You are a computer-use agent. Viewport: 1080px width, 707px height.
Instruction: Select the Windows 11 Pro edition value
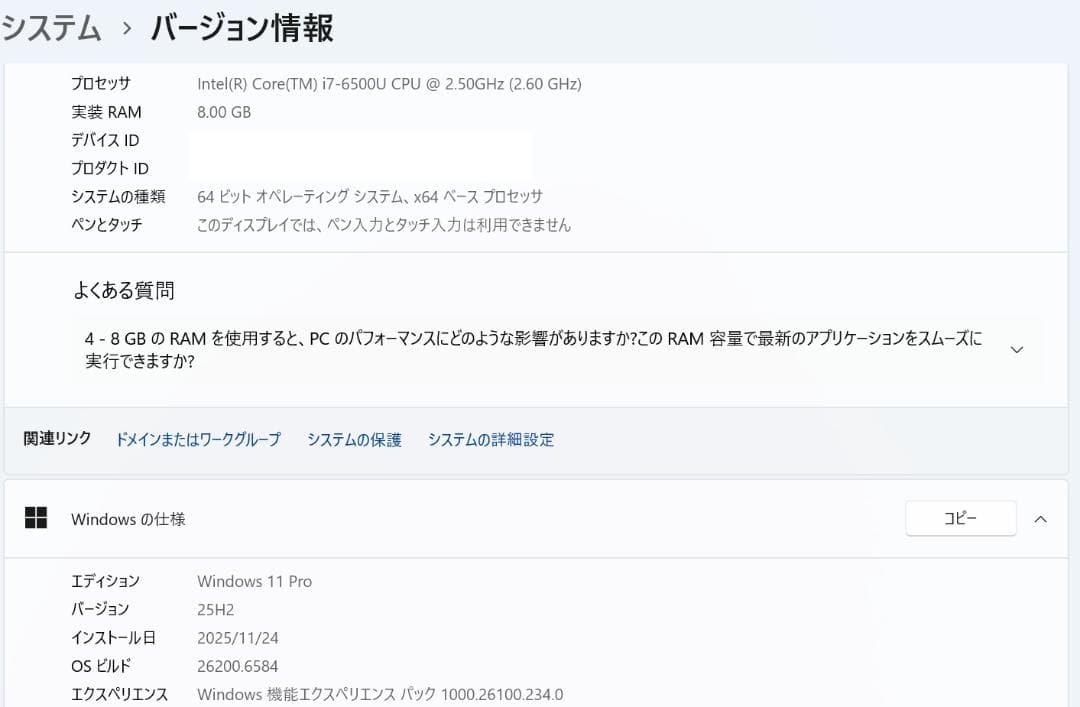click(254, 581)
